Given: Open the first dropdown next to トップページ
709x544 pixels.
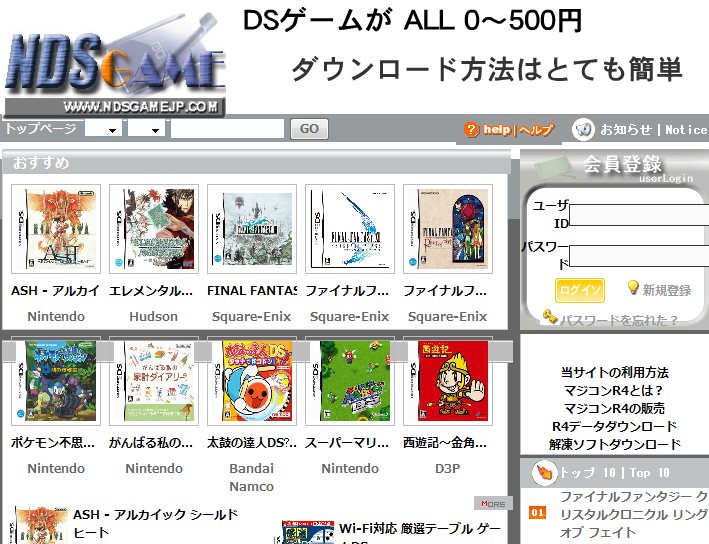Looking at the screenshot, I should (x=104, y=129).
